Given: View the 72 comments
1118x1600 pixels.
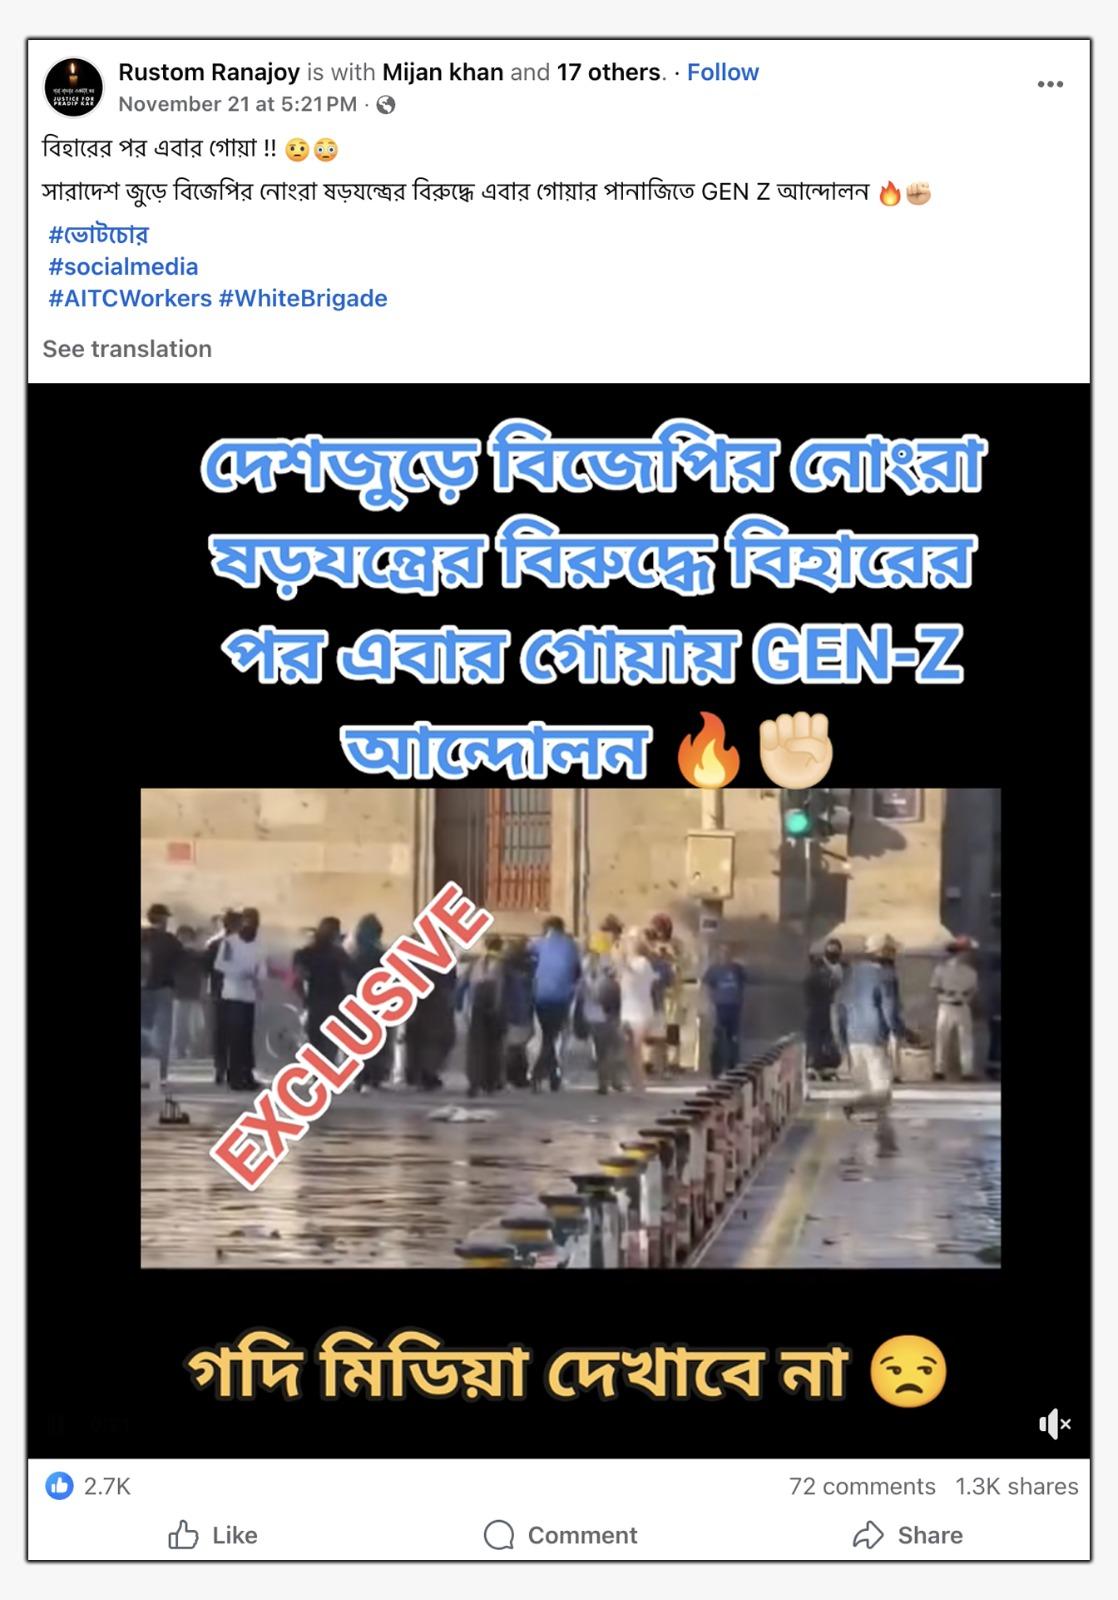Looking at the screenshot, I should [862, 1486].
